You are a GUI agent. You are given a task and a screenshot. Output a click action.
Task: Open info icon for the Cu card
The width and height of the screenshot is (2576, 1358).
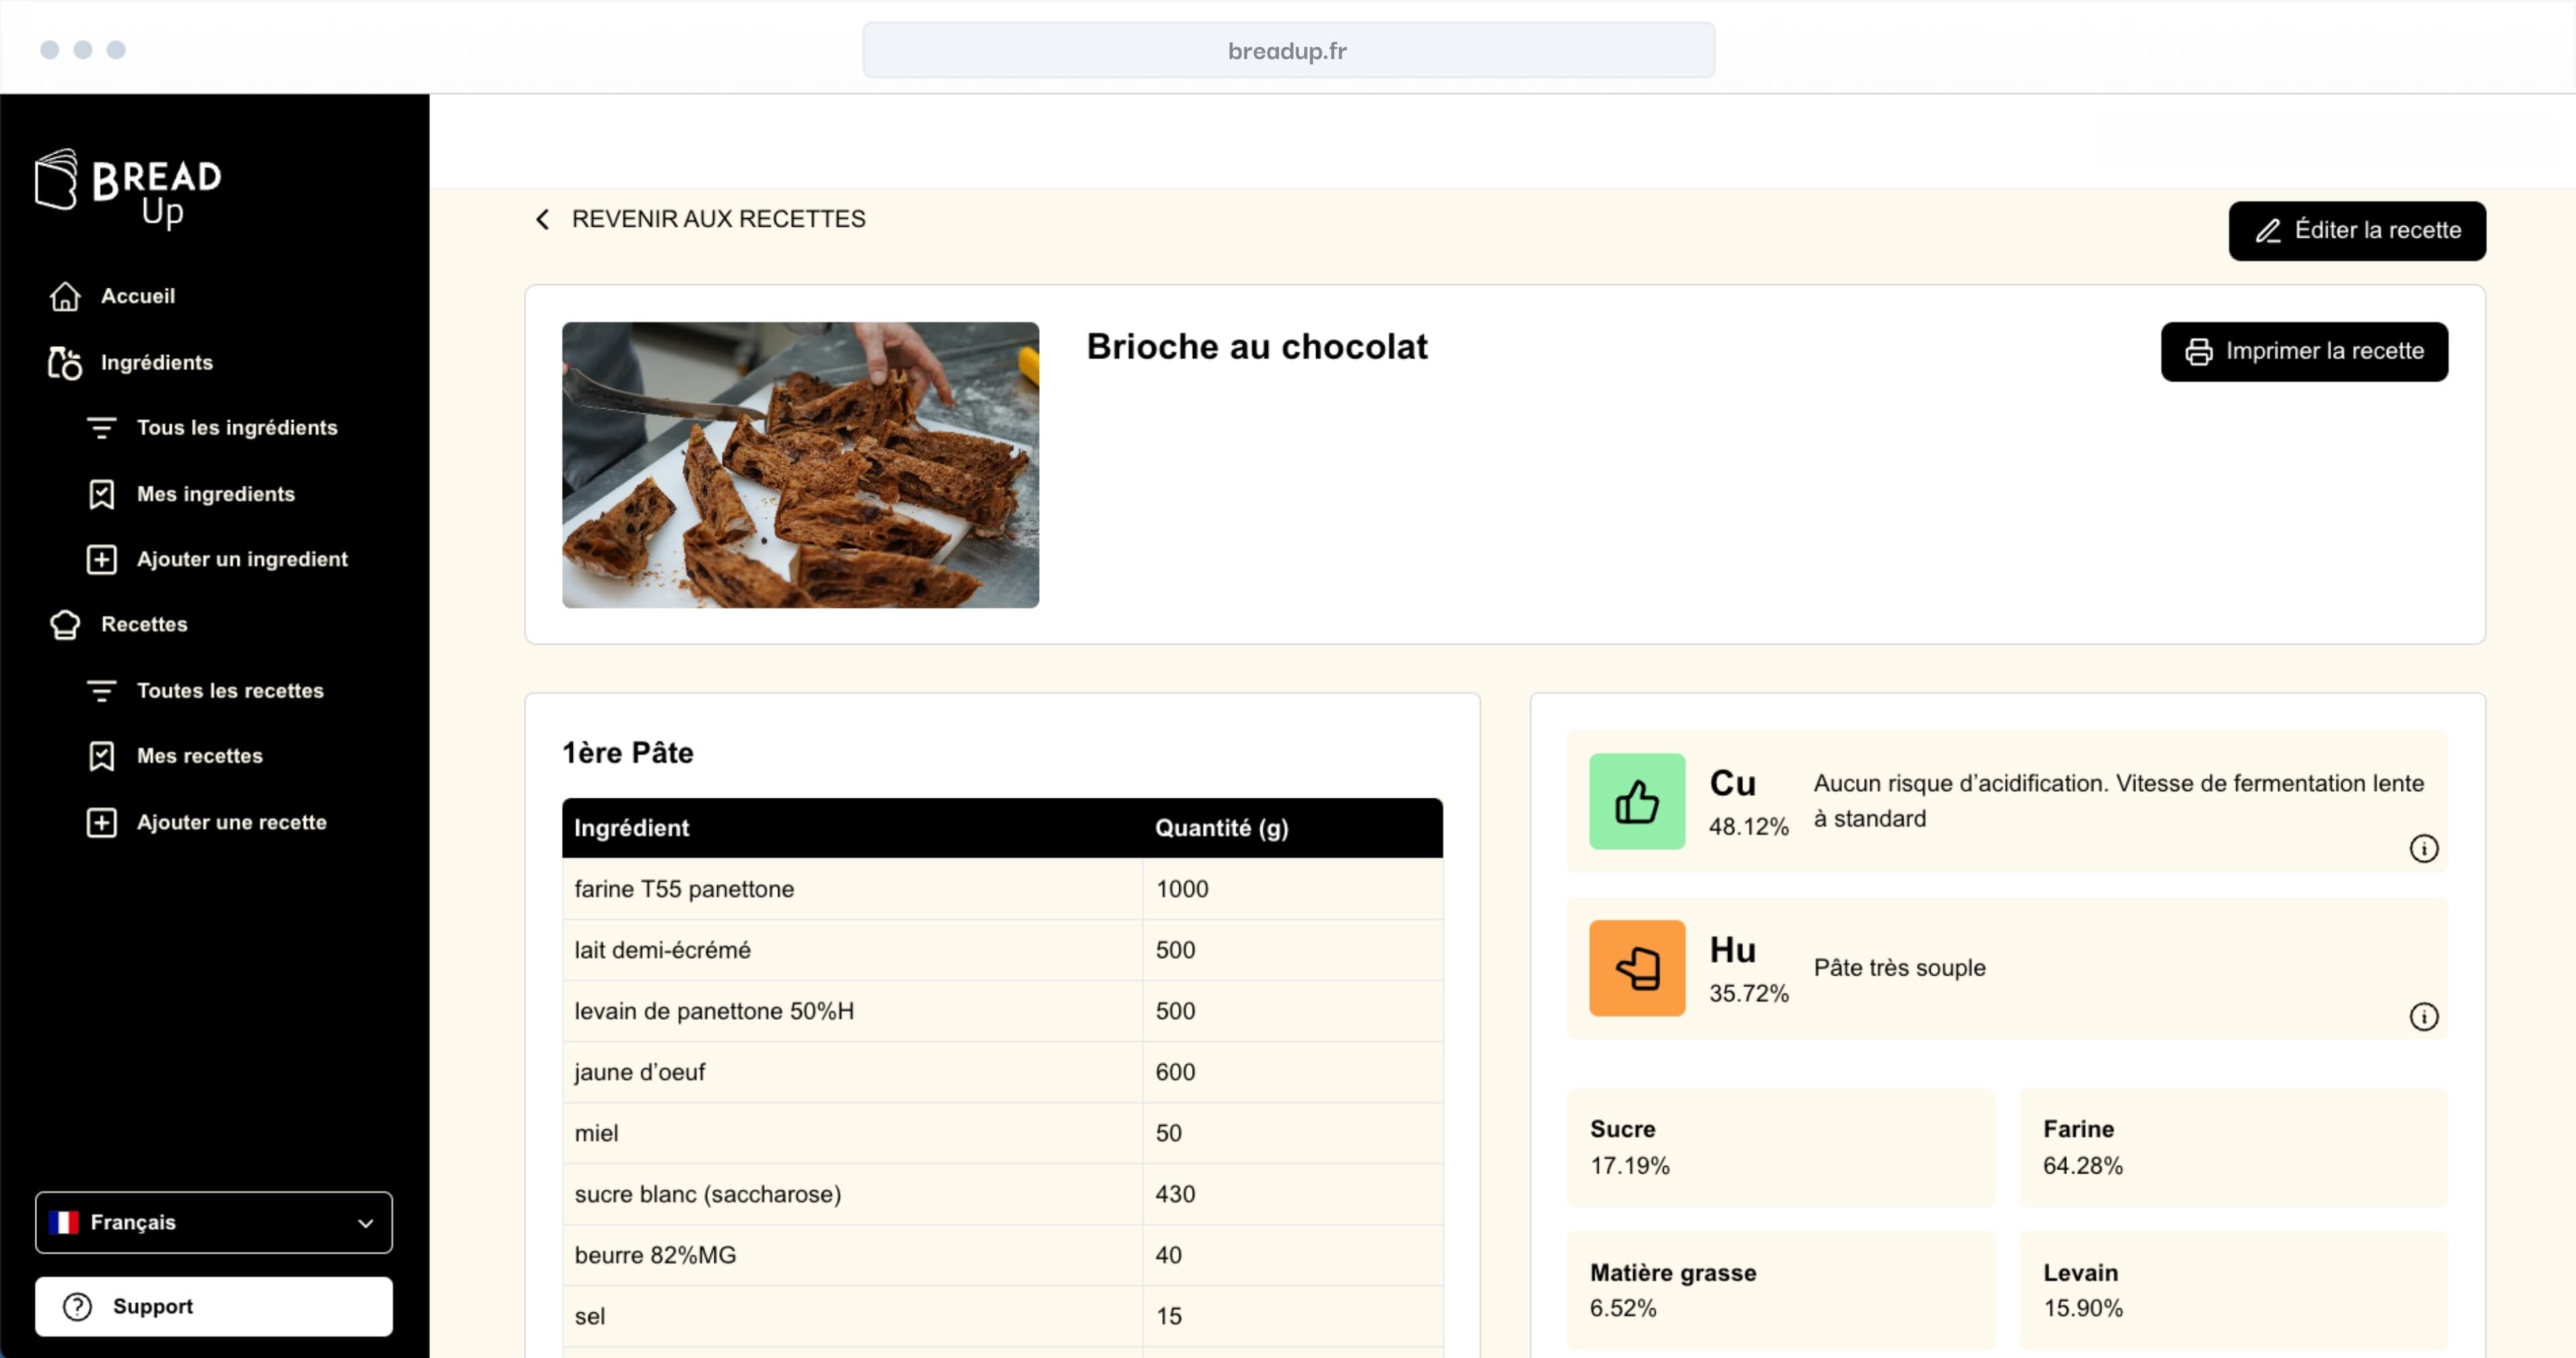click(2423, 848)
